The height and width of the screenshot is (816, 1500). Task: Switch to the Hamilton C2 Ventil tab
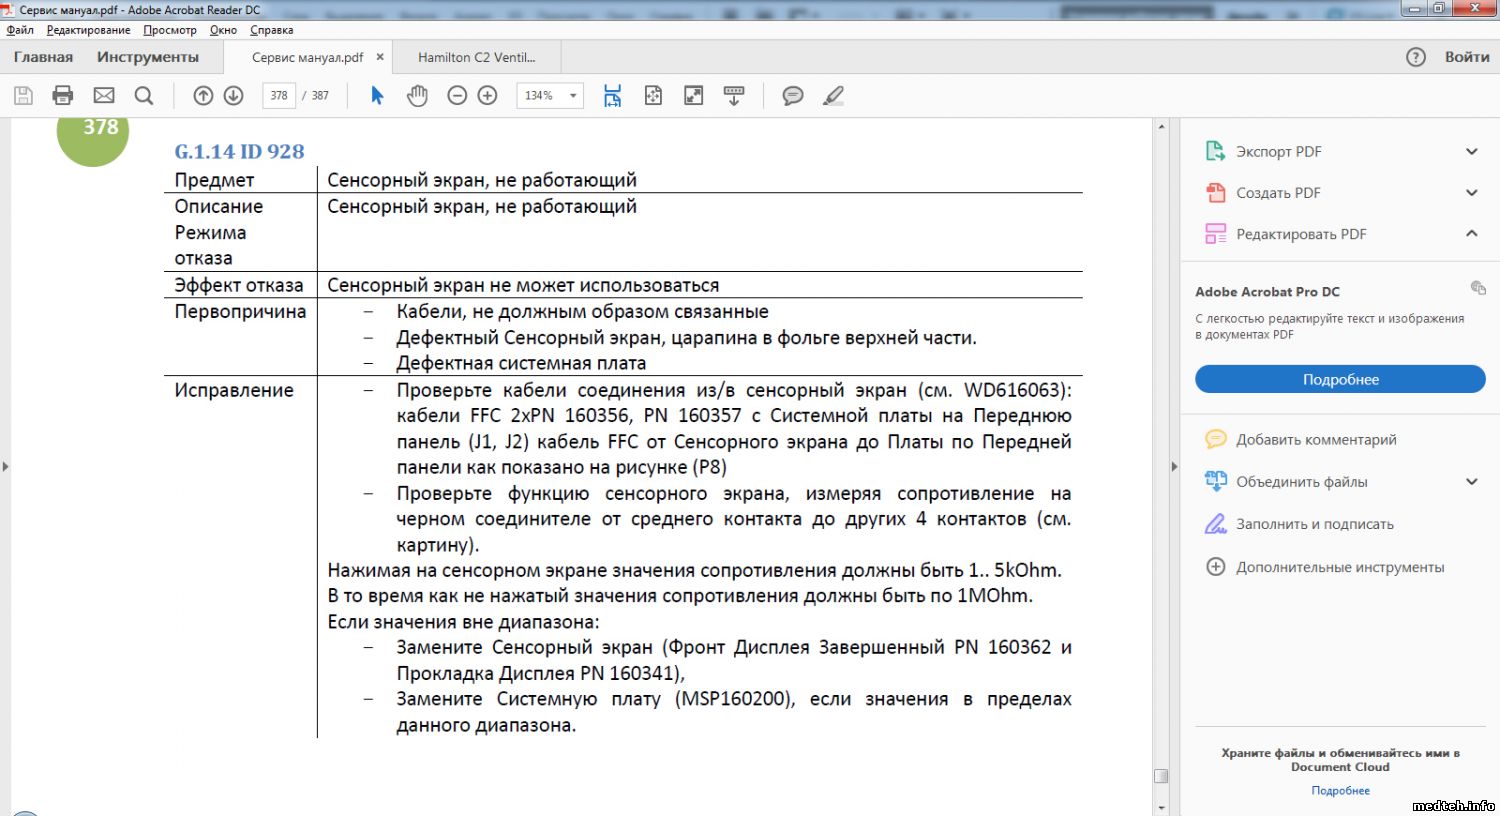pyautogui.click(x=476, y=57)
